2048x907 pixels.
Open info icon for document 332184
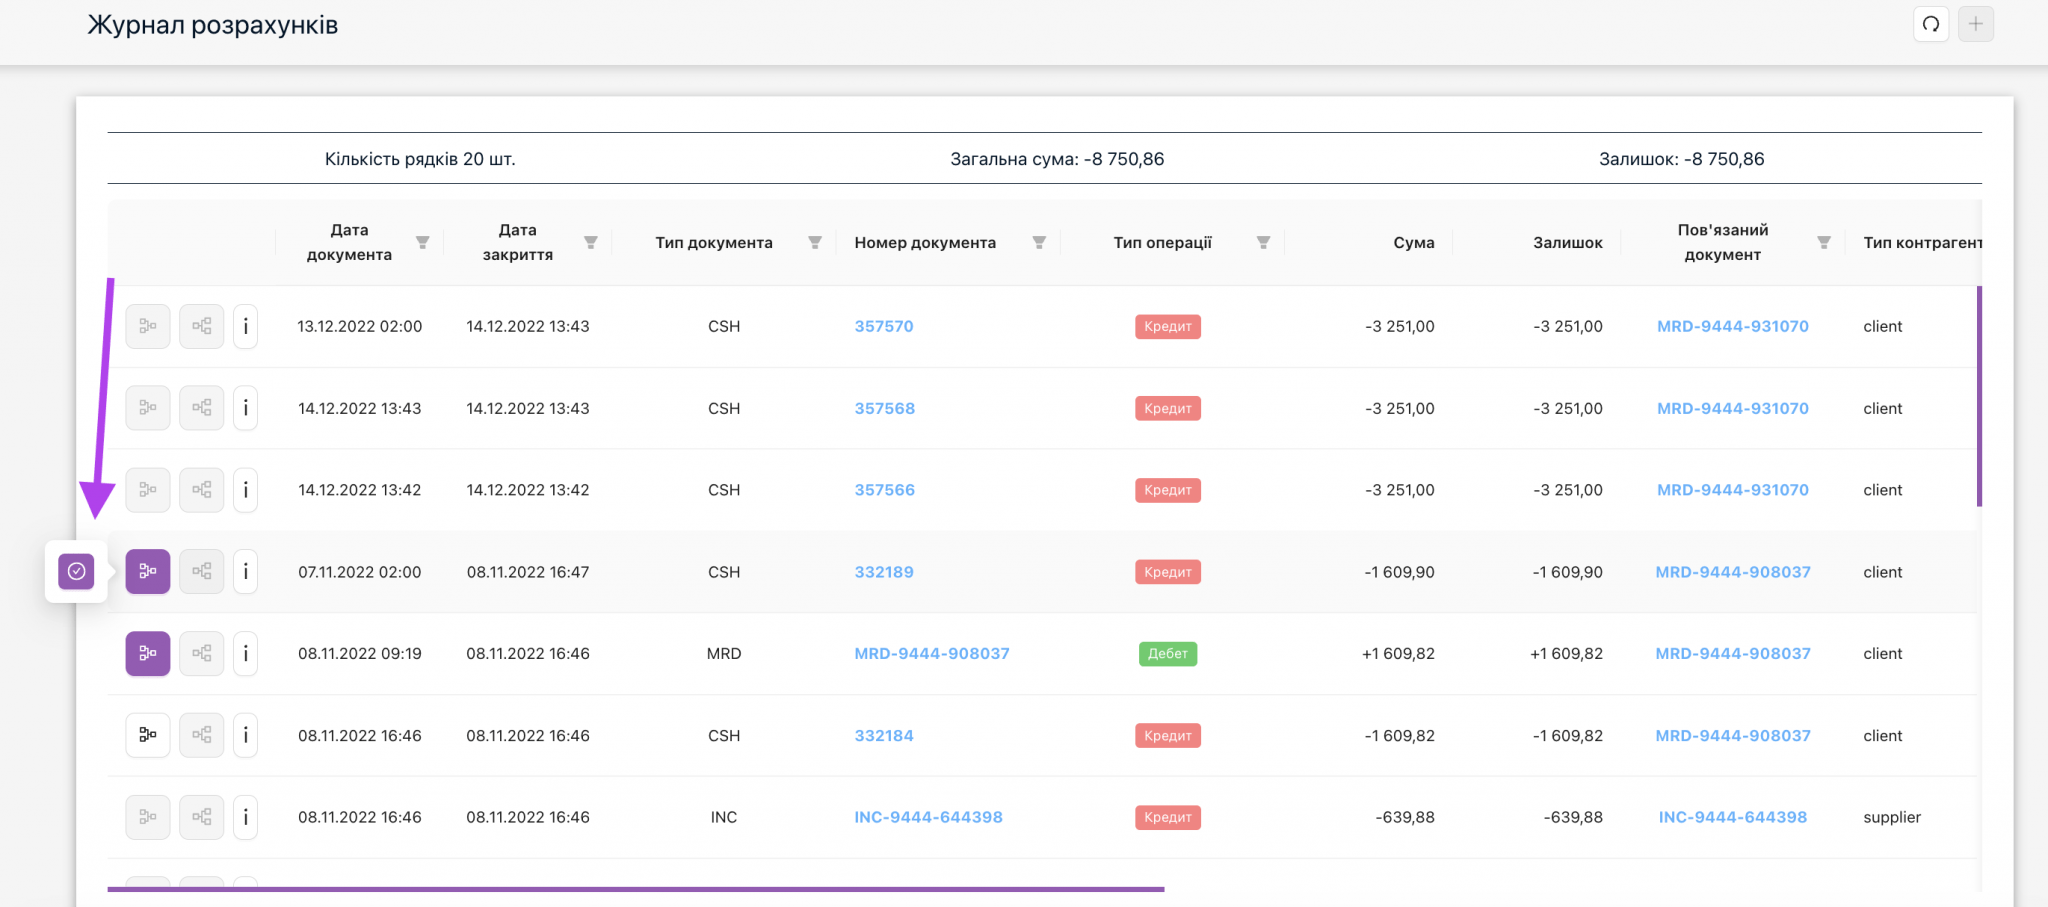coord(245,735)
